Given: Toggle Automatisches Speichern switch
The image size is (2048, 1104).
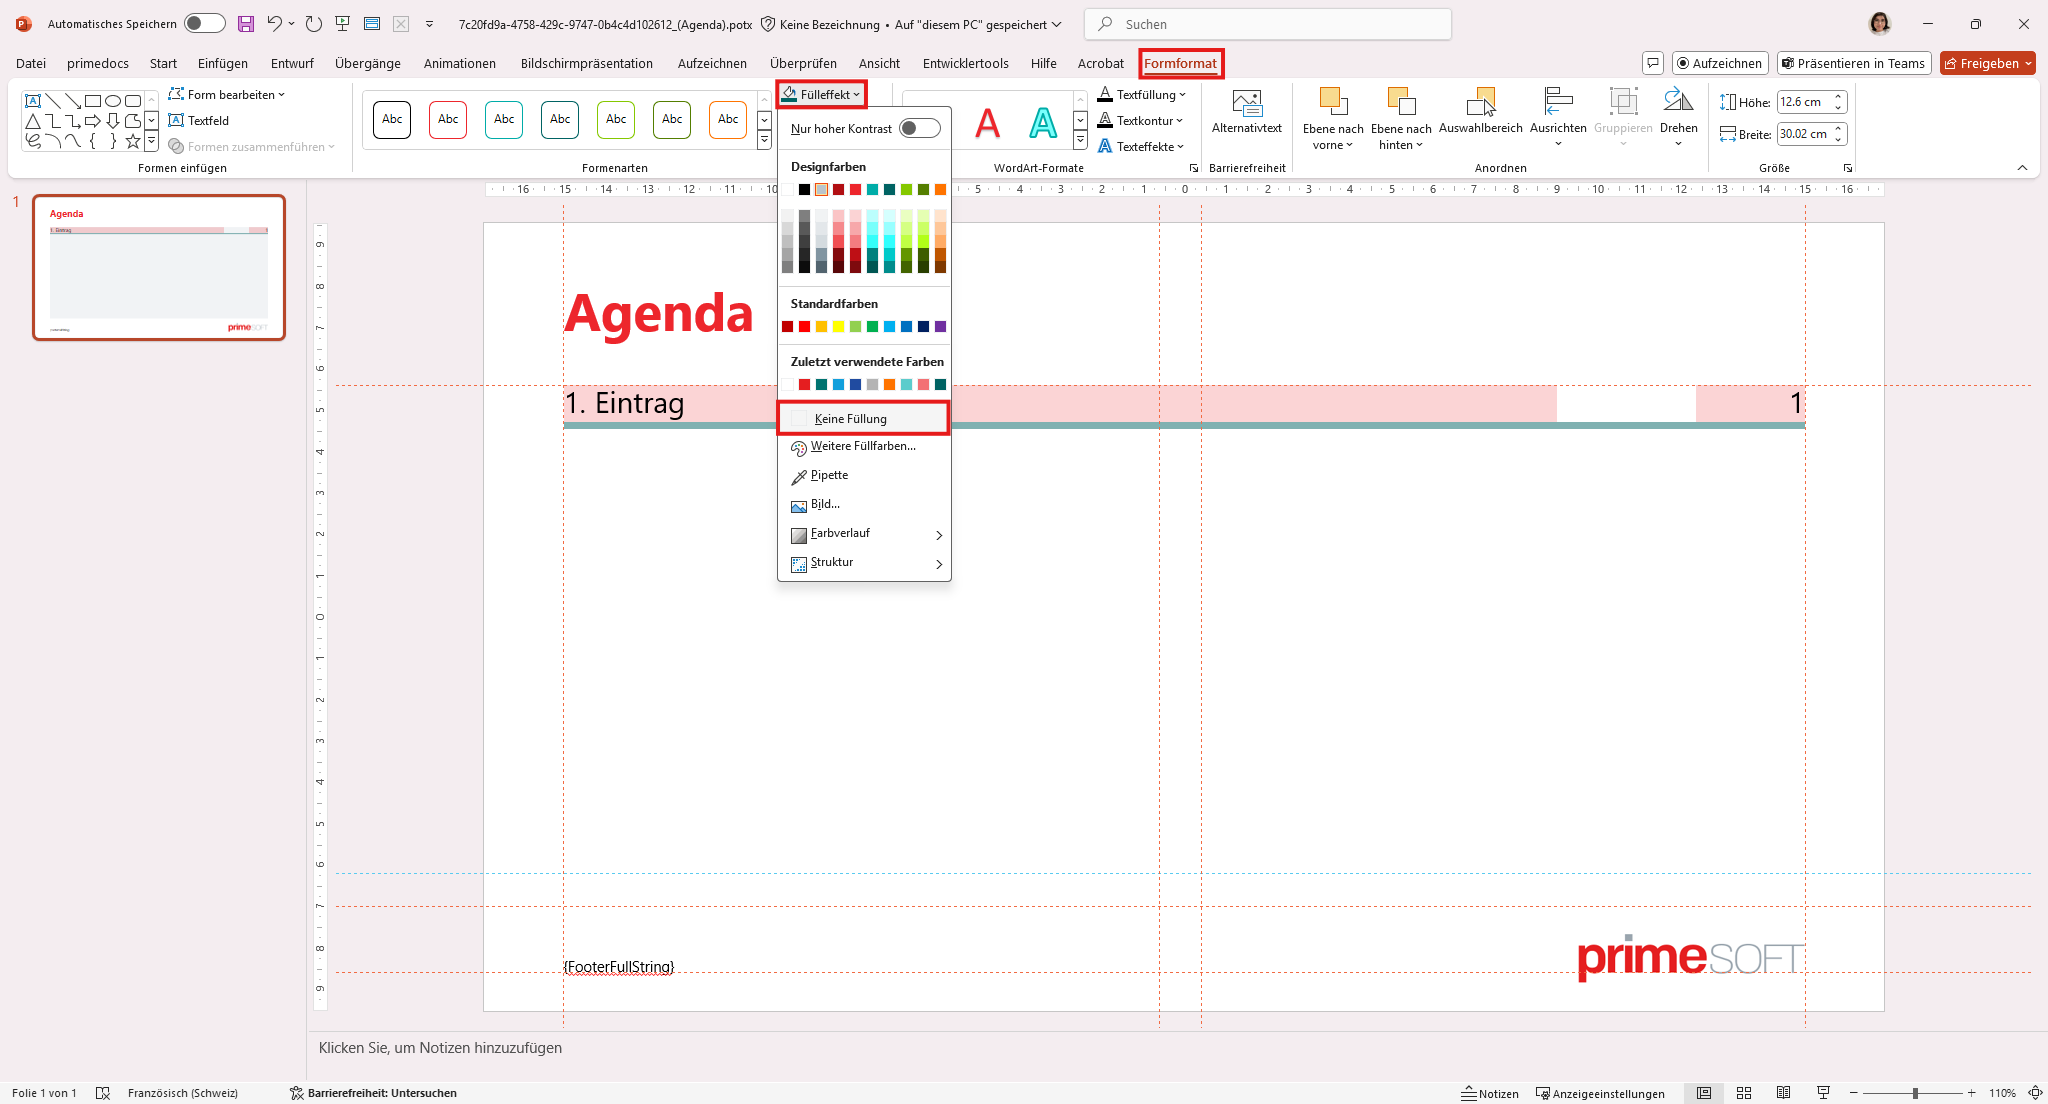Looking at the screenshot, I should 205,24.
